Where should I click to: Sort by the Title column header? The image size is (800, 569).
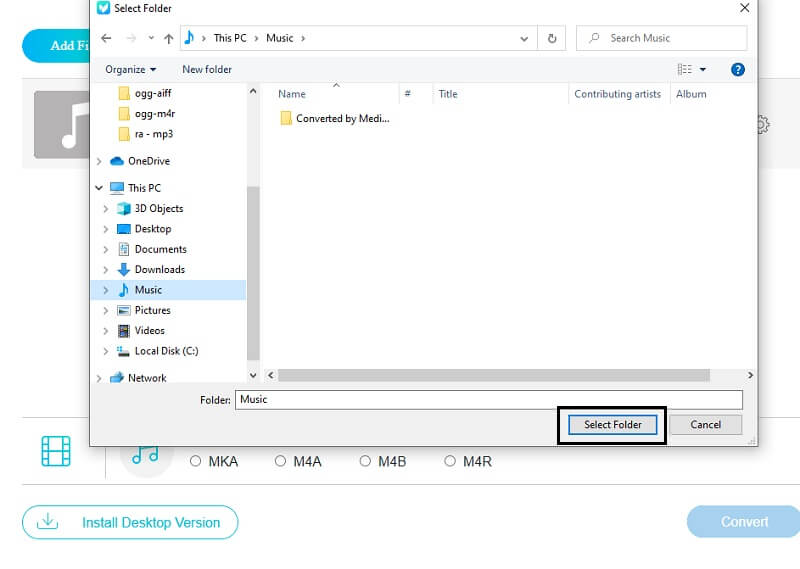pyautogui.click(x=448, y=94)
